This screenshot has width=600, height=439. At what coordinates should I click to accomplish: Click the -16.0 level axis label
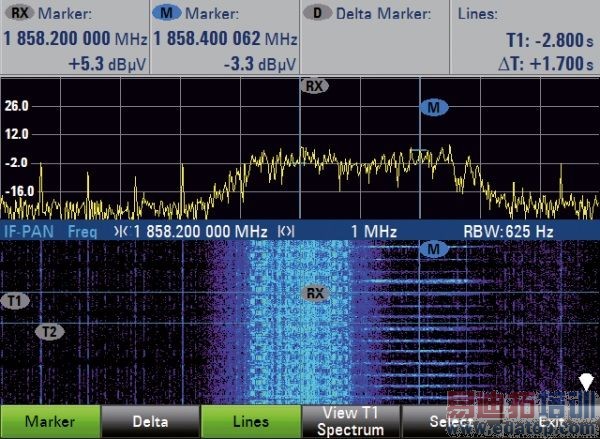coord(17,191)
